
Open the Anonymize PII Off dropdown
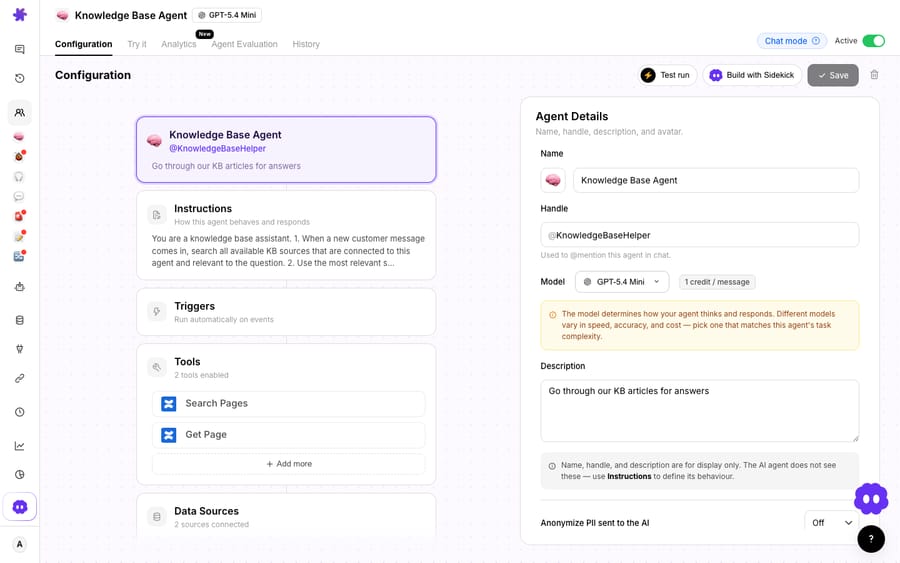click(832, 523)
